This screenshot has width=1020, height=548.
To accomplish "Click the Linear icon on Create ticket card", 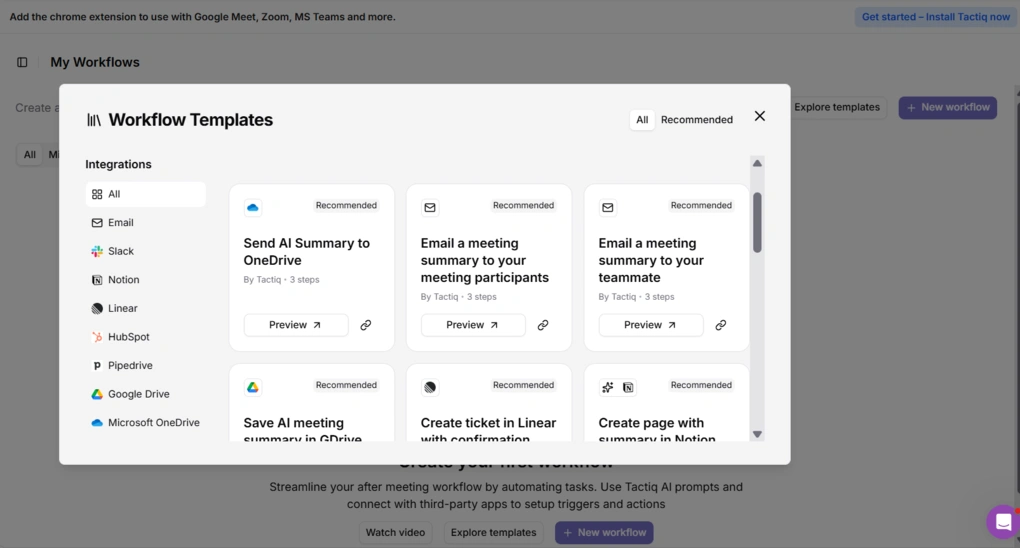I will point(430,387).
